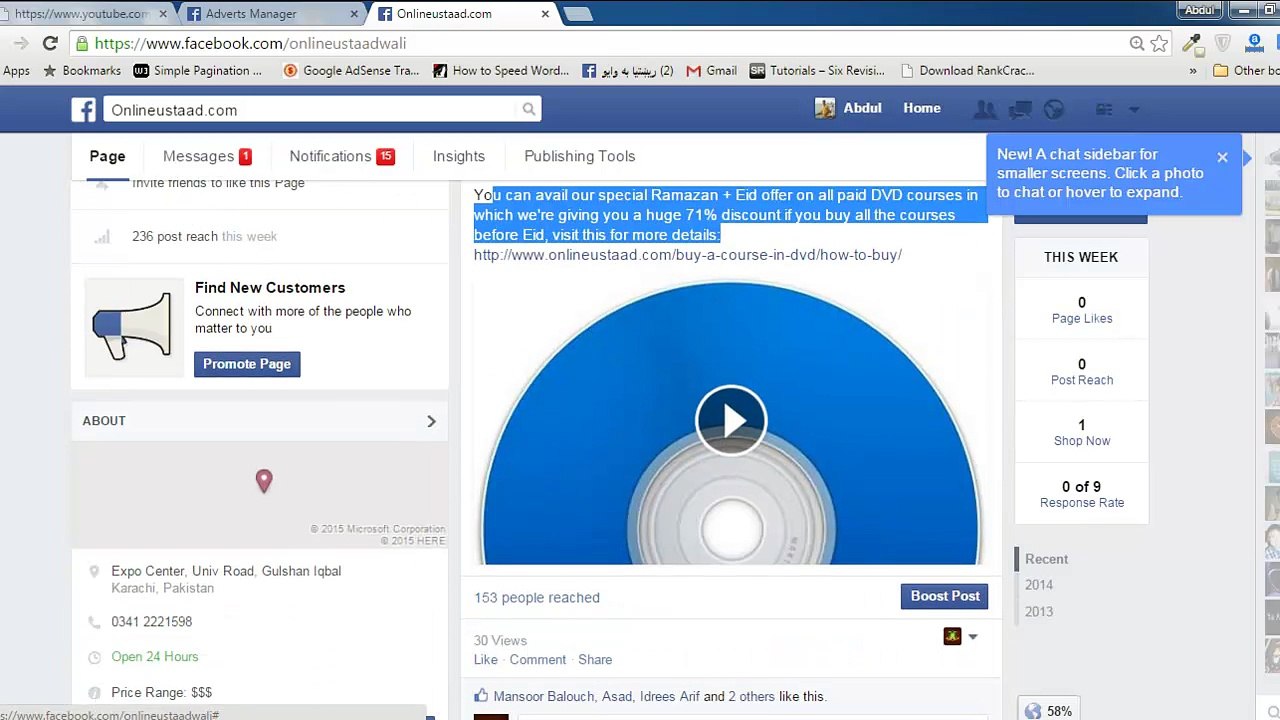Click the gray shield extension icon
The width and height of the screenshot is (1280, 720).
[x=1223, y=43]
